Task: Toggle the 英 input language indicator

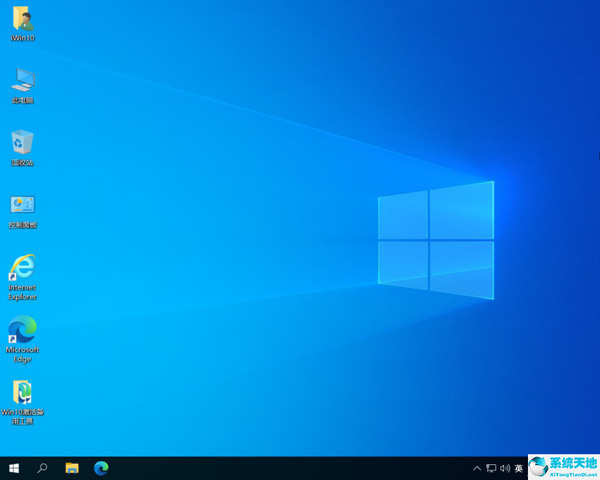Action: pos(519,468)
